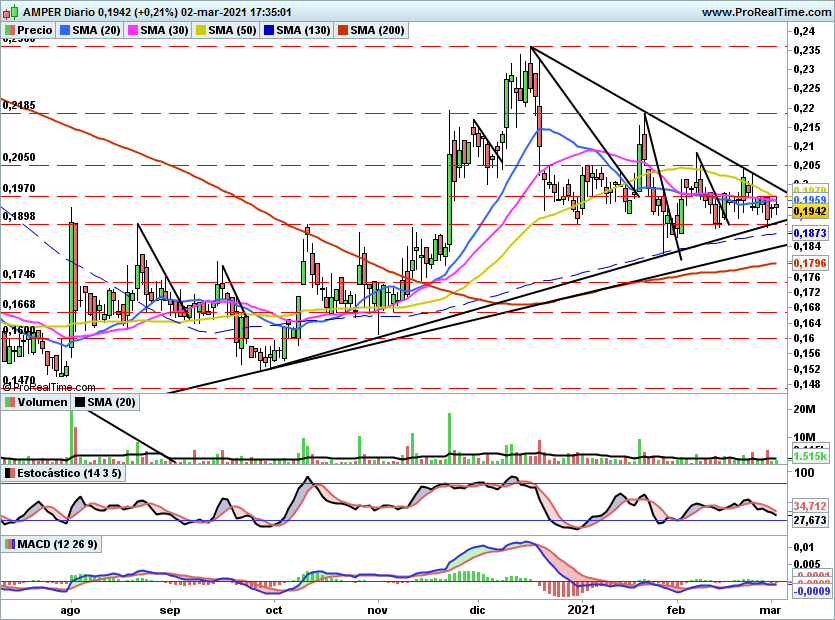Click the stochastic value tag 27,673

pyautogui.click(x=810, y=520)
